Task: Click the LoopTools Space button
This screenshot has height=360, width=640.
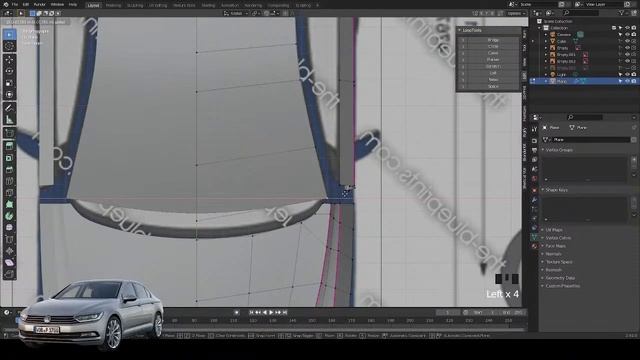Action: click(492, 87)
